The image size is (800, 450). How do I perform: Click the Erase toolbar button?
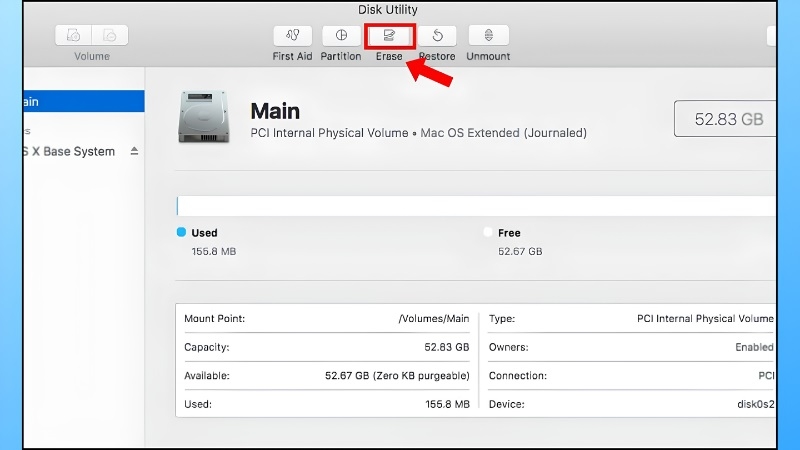pos(389,35)
